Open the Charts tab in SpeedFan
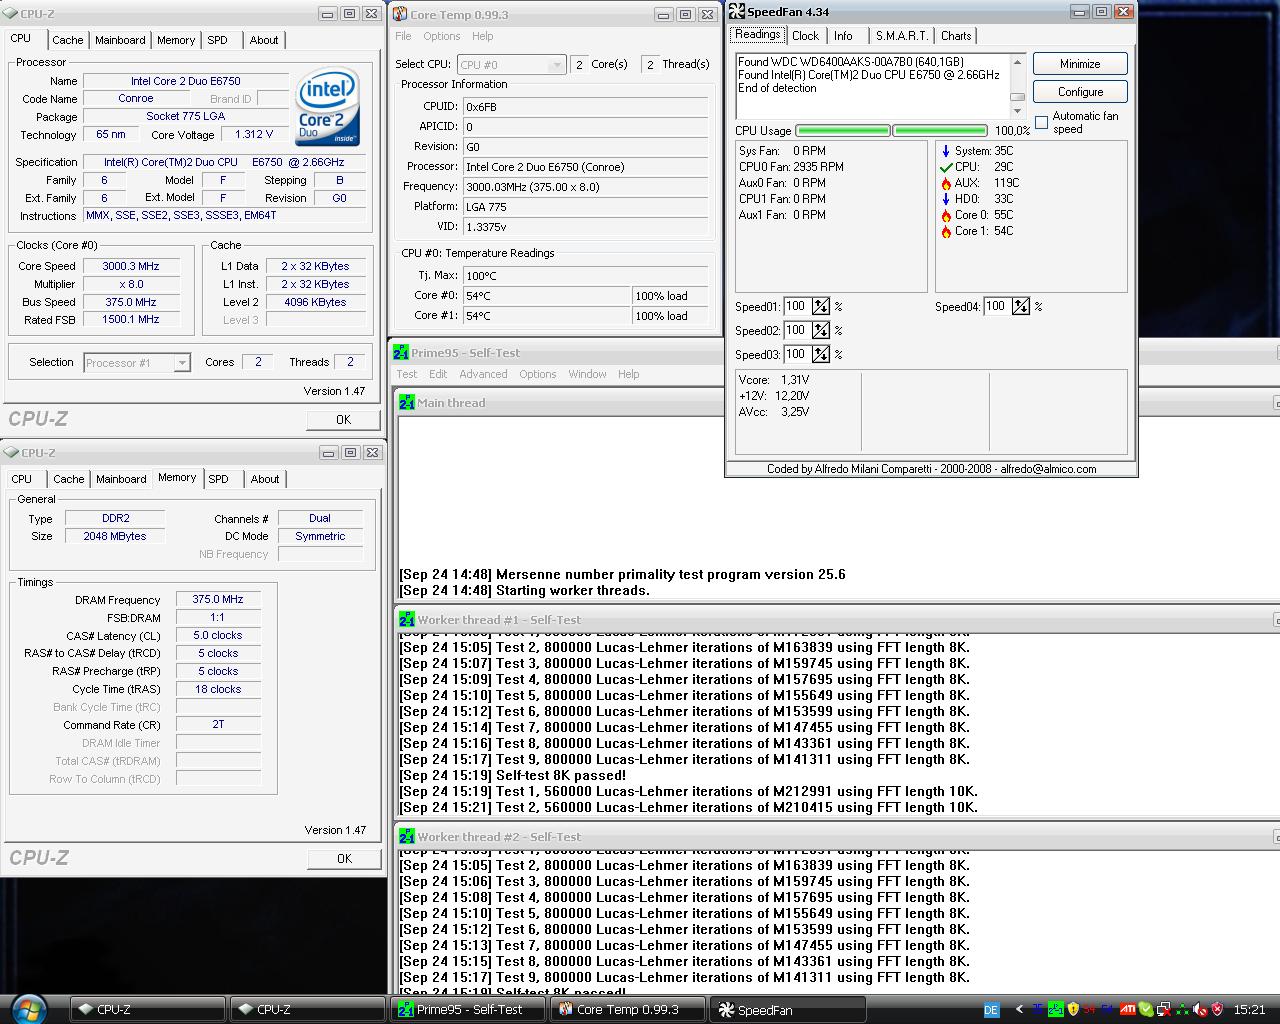1280x1024 pixels. 956,35
